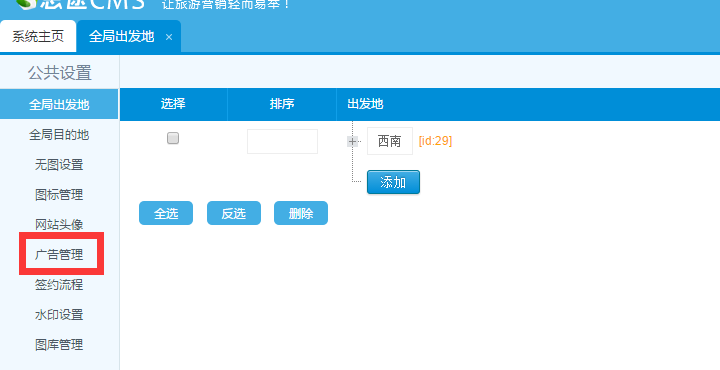The image size is (720, 370).
Task: Select the 全局出发地 tab
Action: click(121, 36)
